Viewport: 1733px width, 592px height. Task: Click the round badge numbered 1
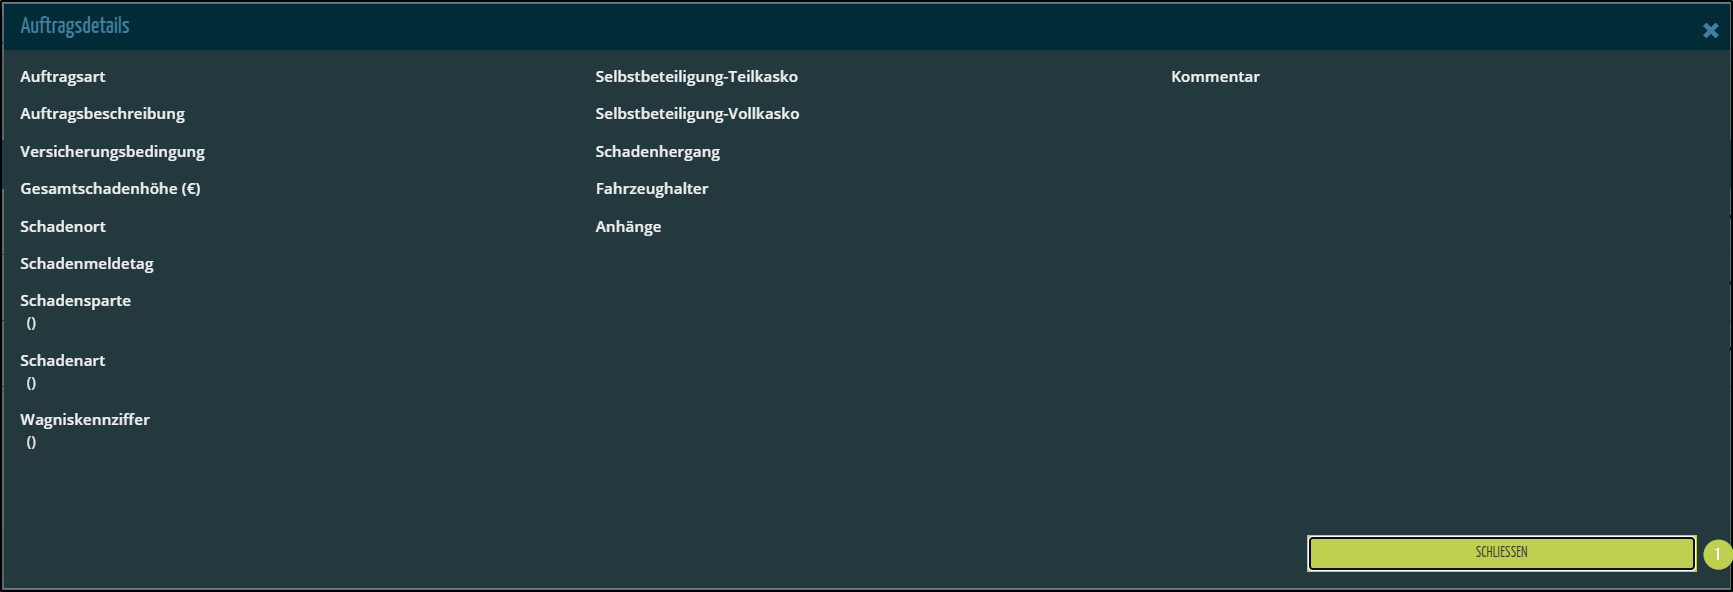click(x=1717, y=554)
